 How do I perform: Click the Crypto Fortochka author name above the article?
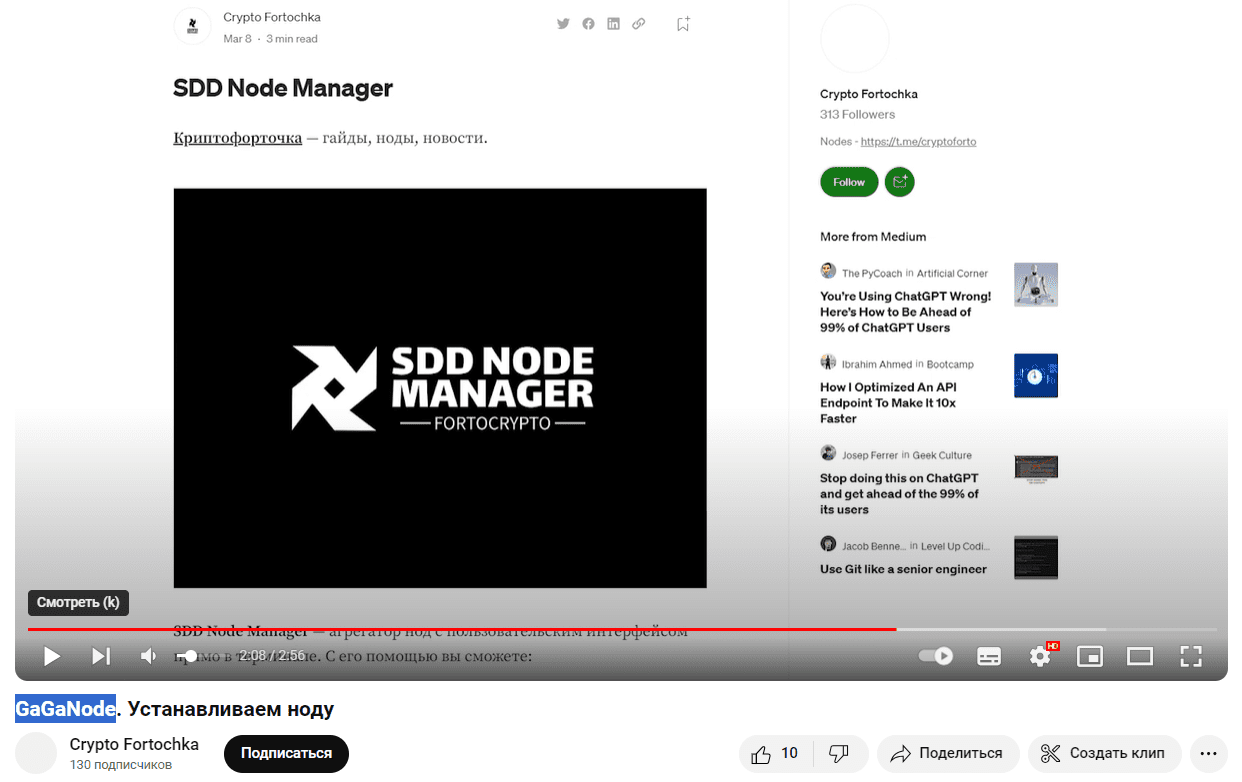click(272, 17)
